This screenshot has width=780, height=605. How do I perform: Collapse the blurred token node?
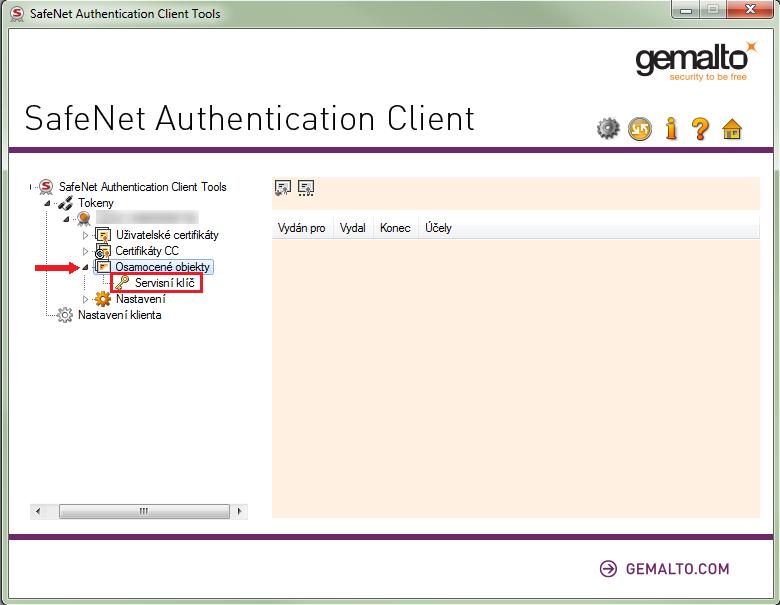(x=66, y=219)
